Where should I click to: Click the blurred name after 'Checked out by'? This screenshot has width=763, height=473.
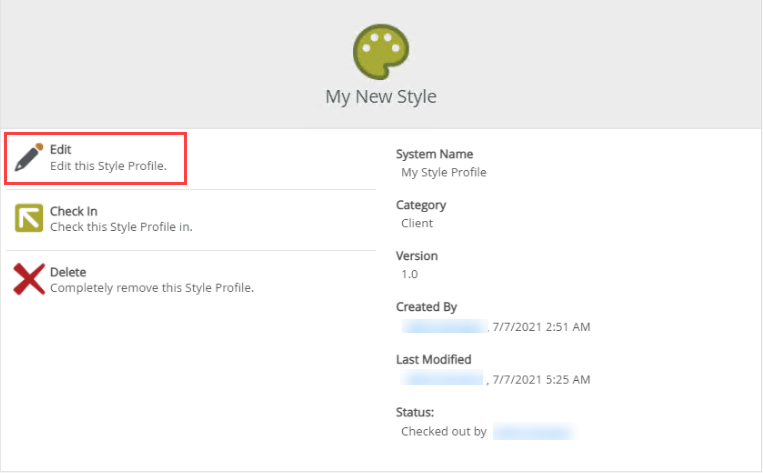tap(532, 432)
